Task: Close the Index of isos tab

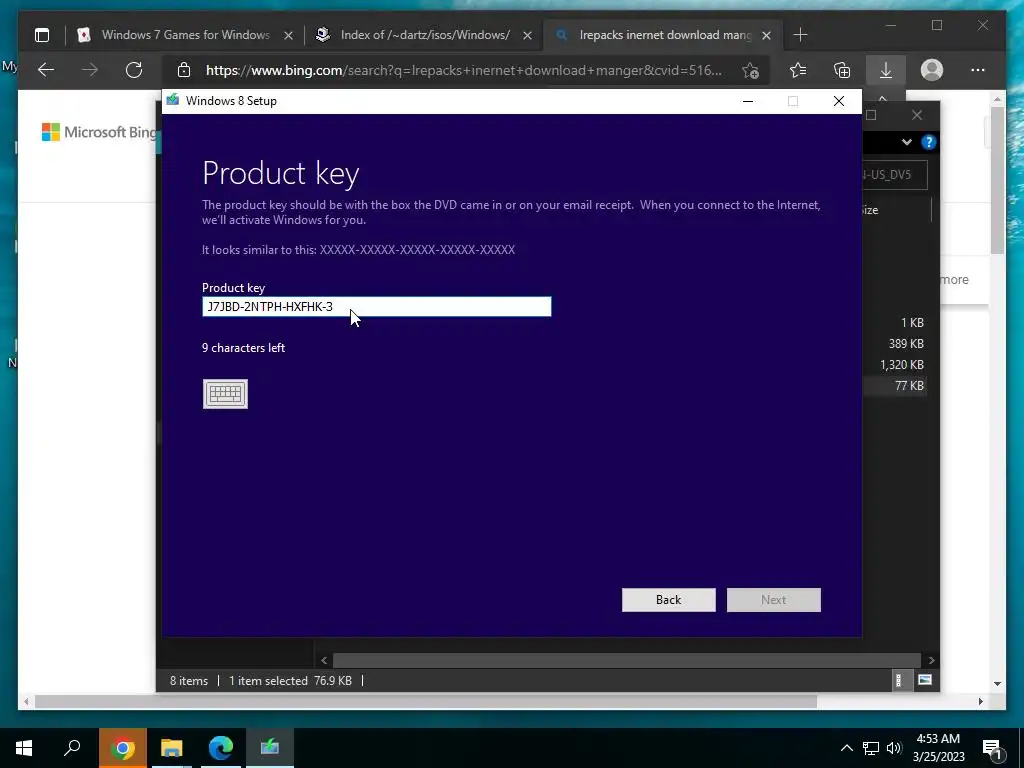Action: pyautogui.click(x=528, y=35)
